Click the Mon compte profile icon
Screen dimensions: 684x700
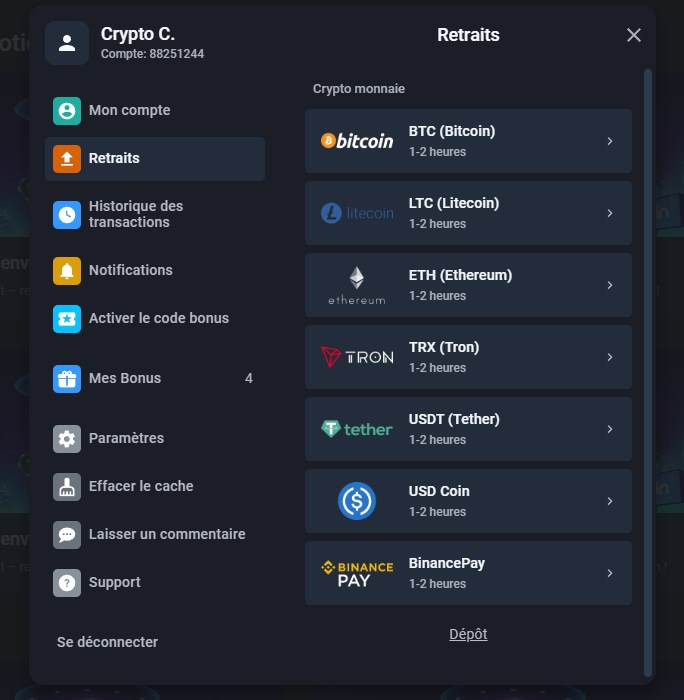click(x=67, y=111)
